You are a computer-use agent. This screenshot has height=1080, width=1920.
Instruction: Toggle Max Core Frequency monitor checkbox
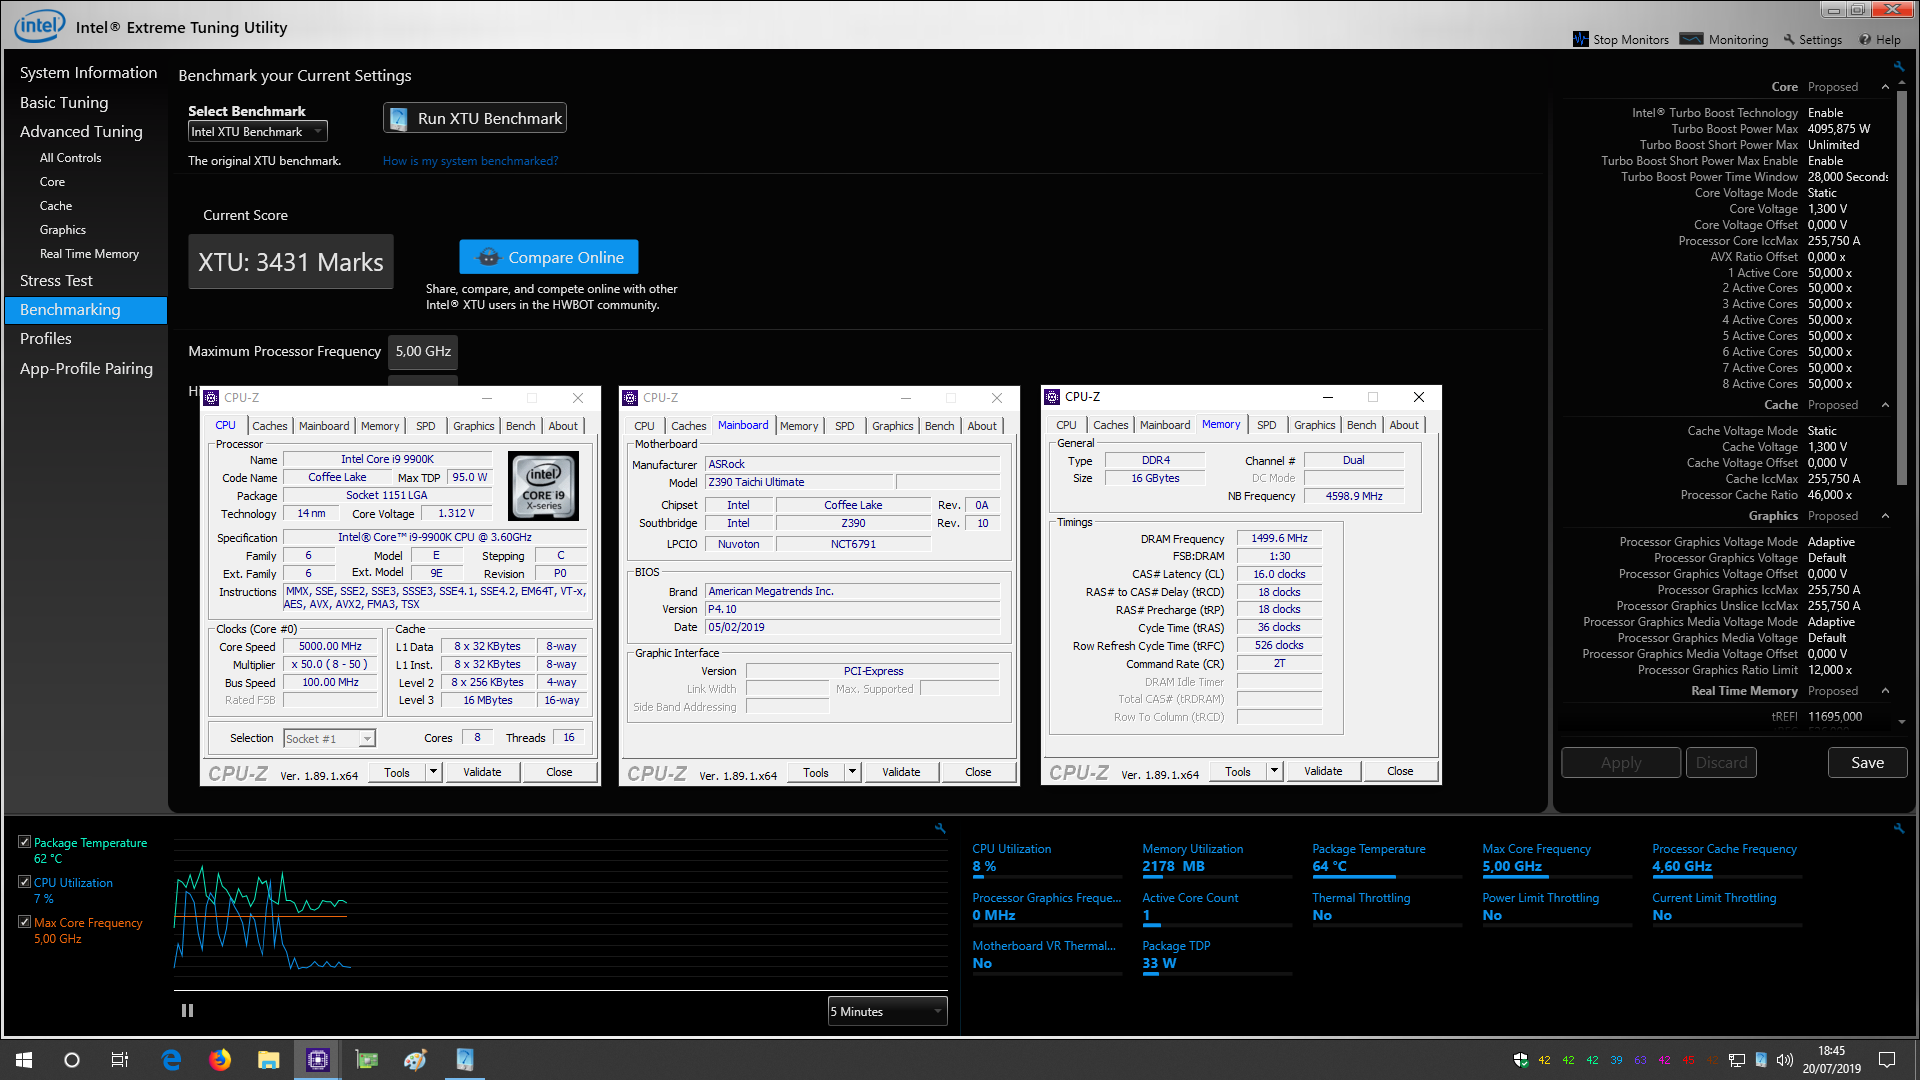pos(25,922)
